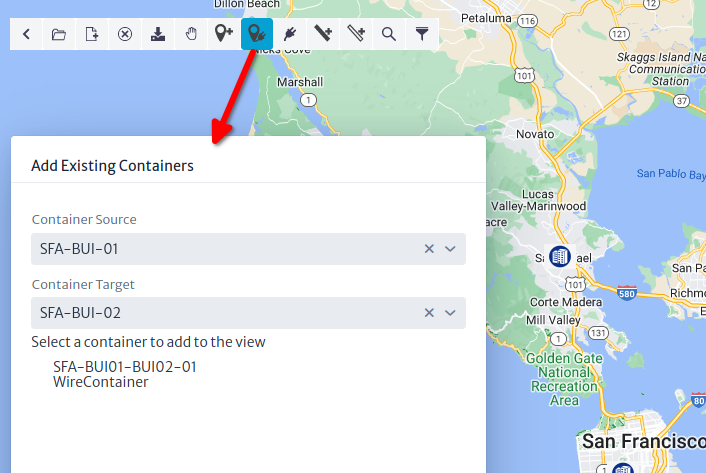Click the outlined line-plus container icon

356,34
